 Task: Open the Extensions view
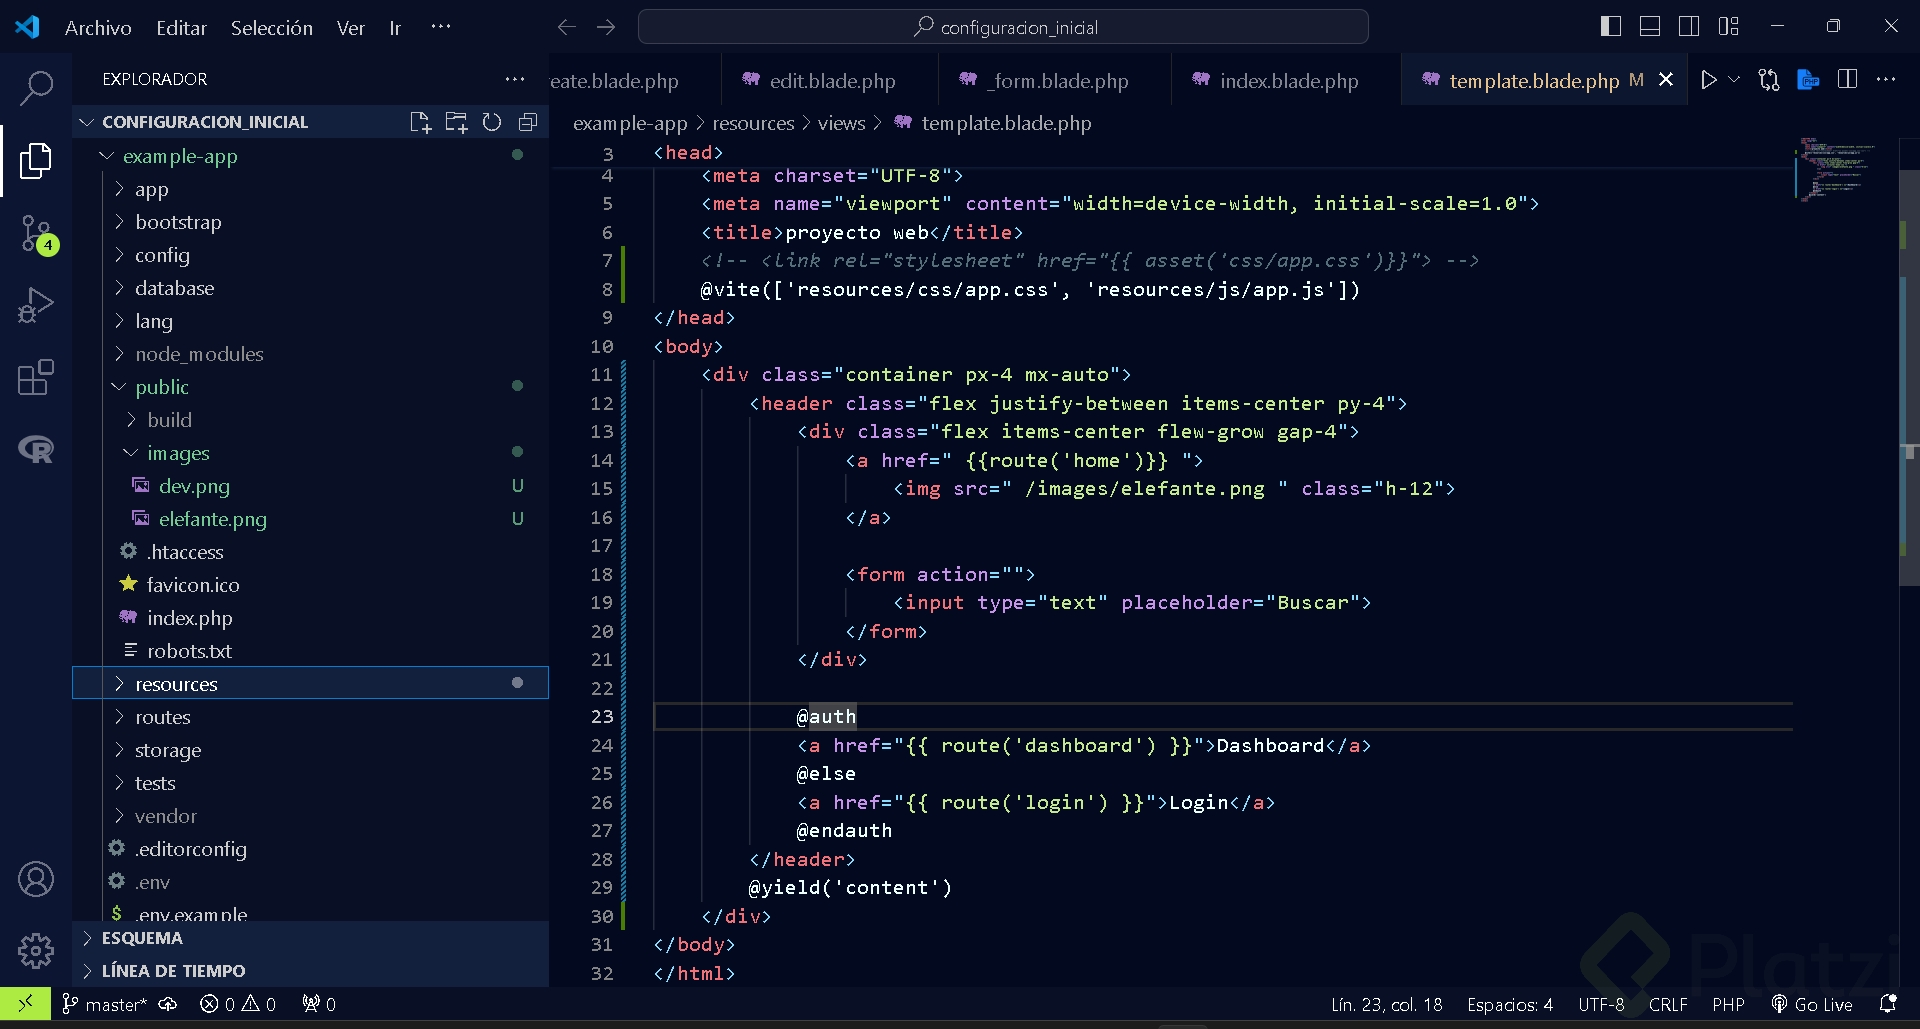coord(36,378)
